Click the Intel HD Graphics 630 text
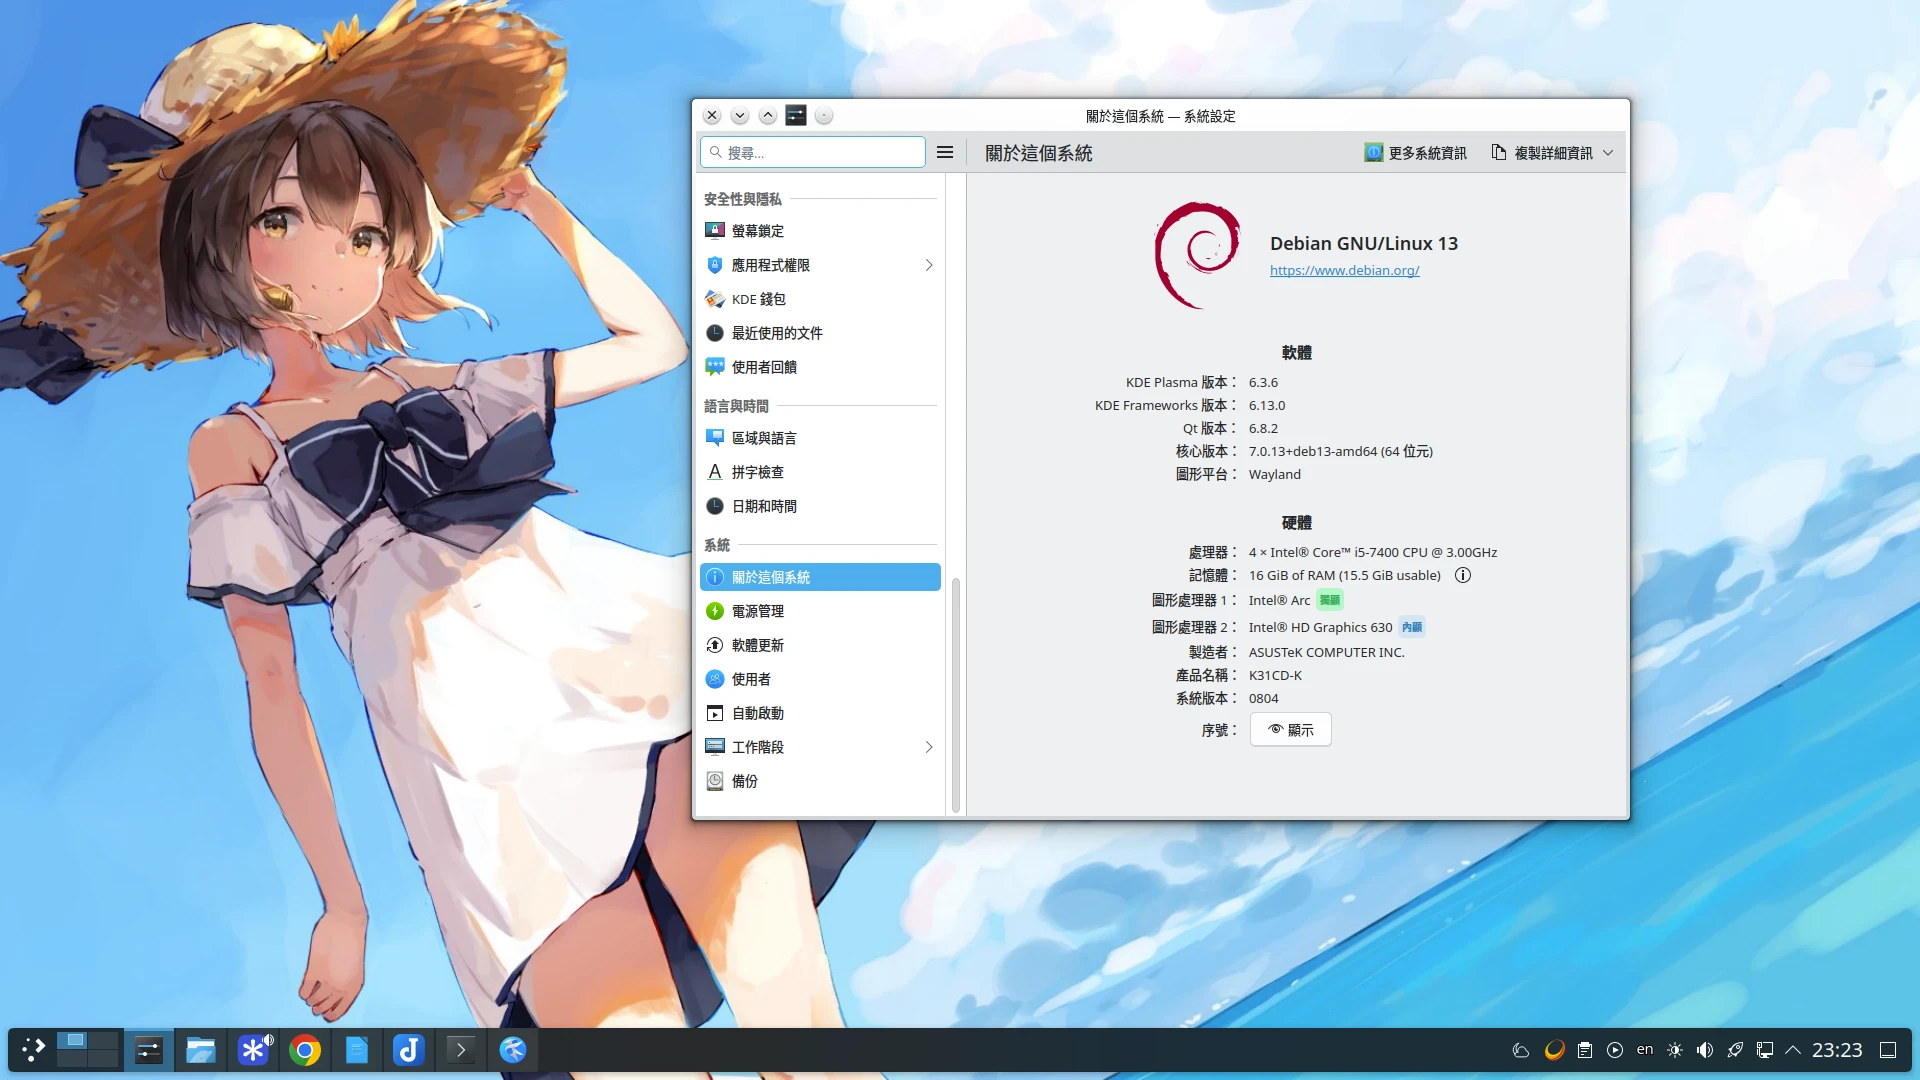1920x1080 pixels. 1320,627
